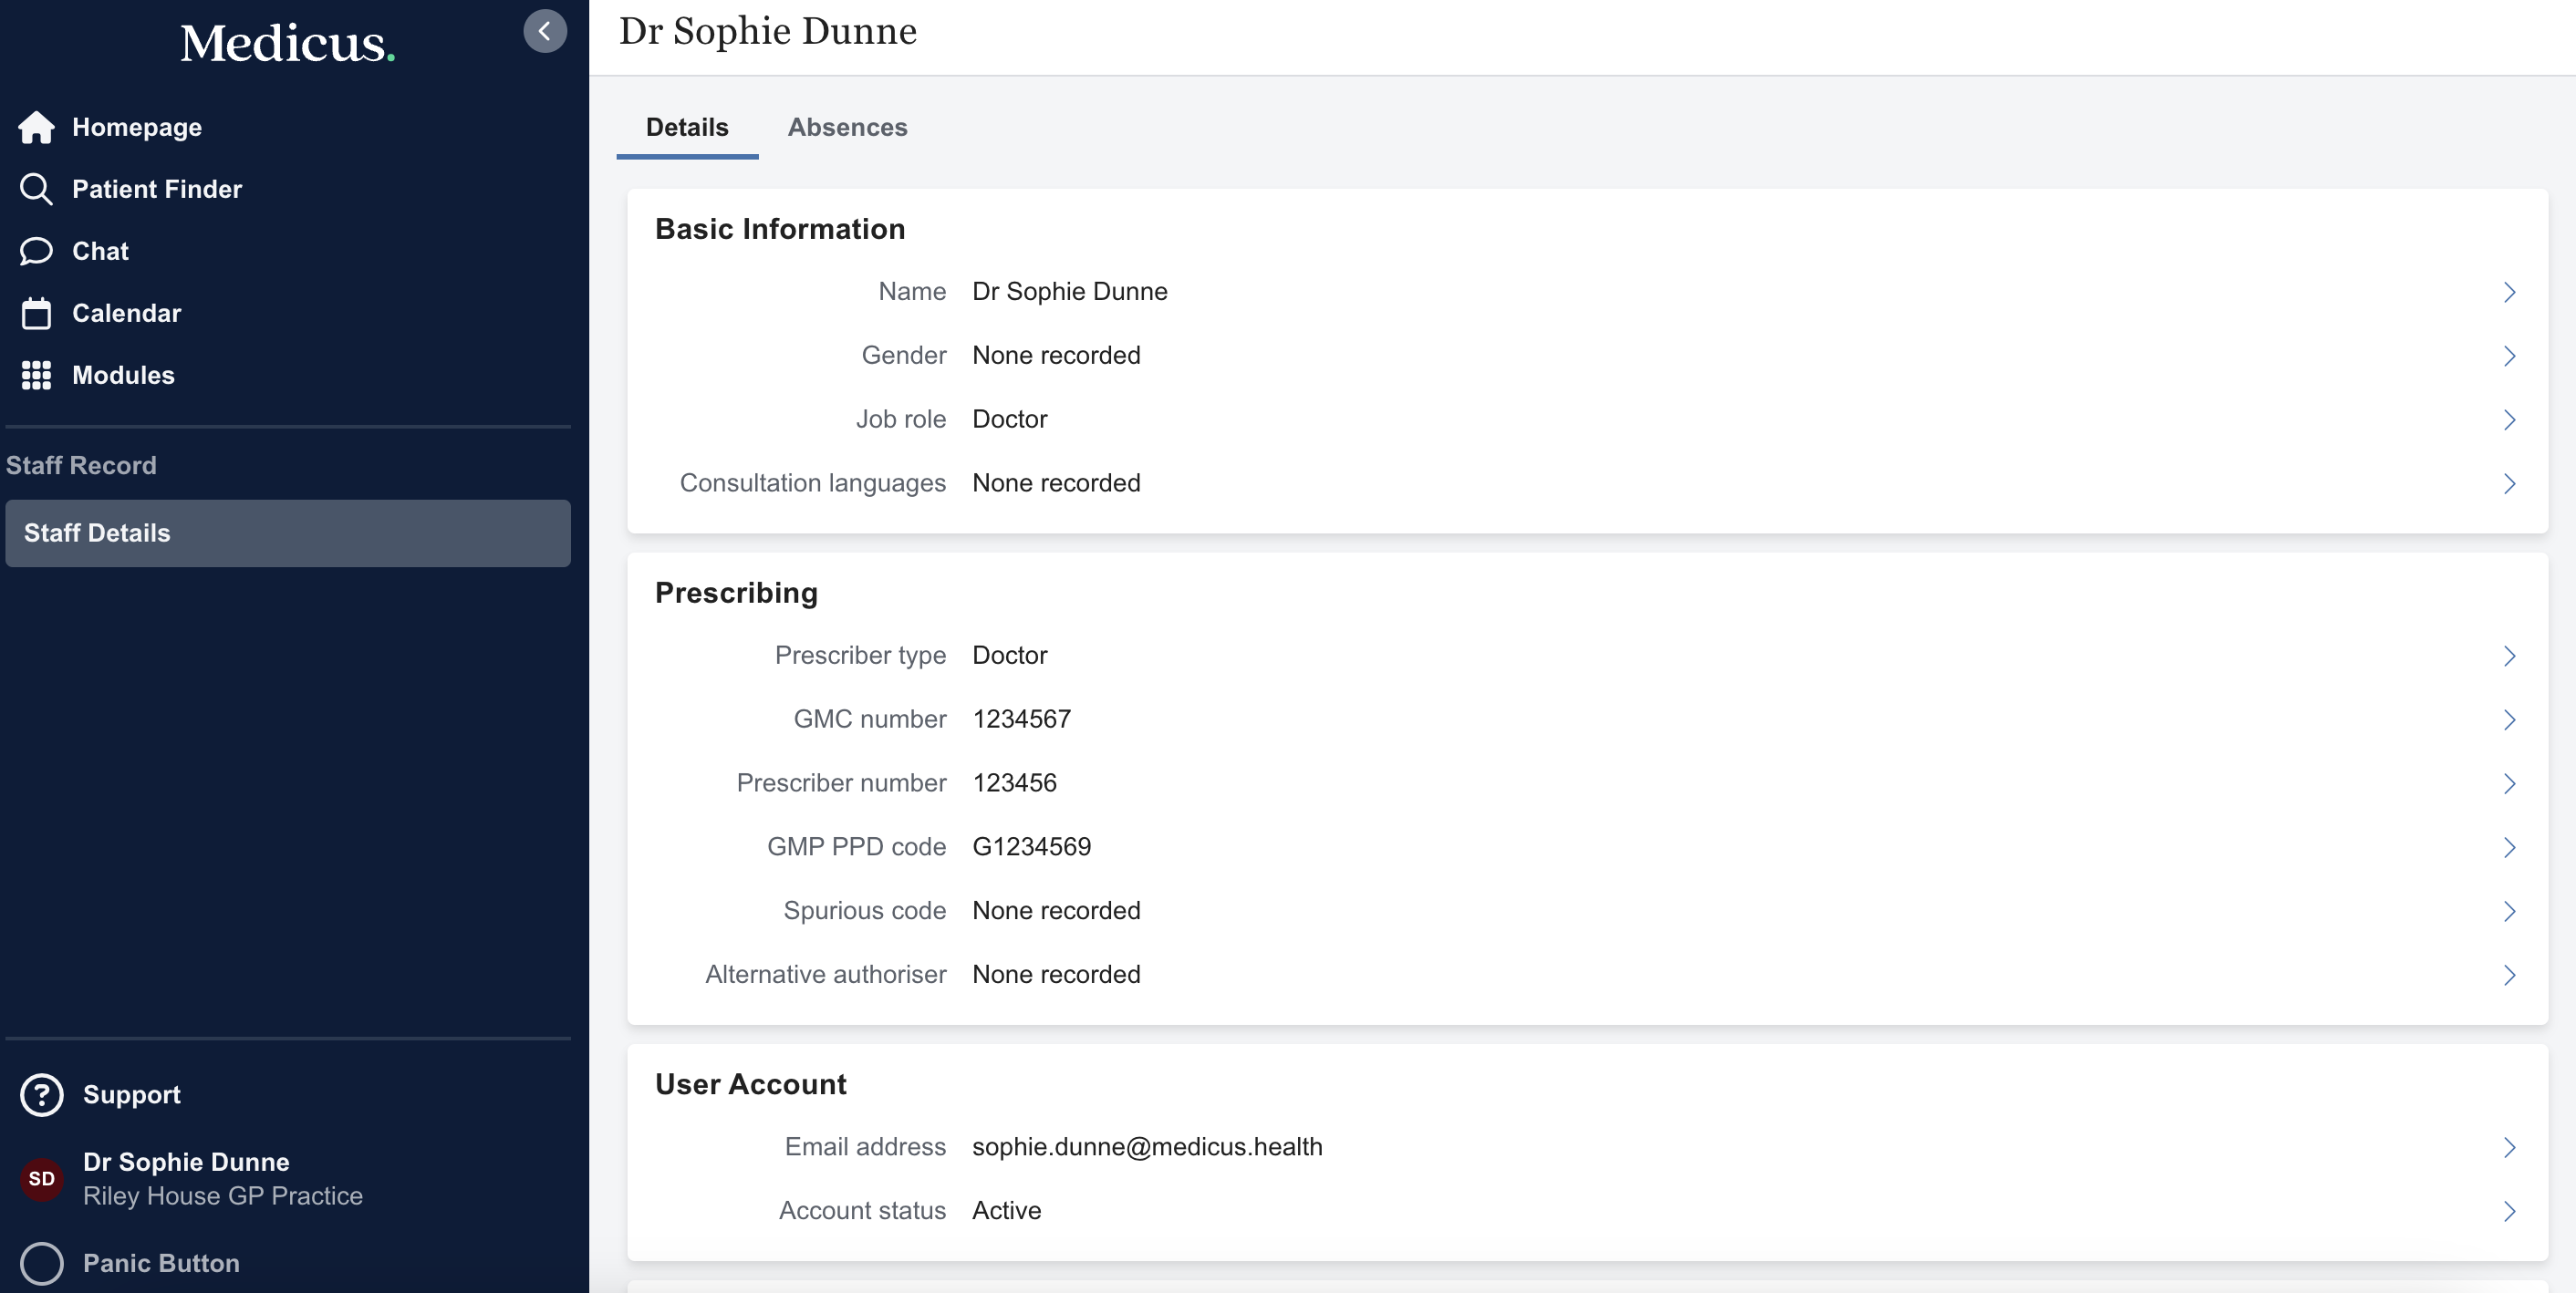Image resolution: width=2576 pixels, height=1293 pixels.
Task: Open Patient Finder magnifier icon
Action: tap(36, 189)
